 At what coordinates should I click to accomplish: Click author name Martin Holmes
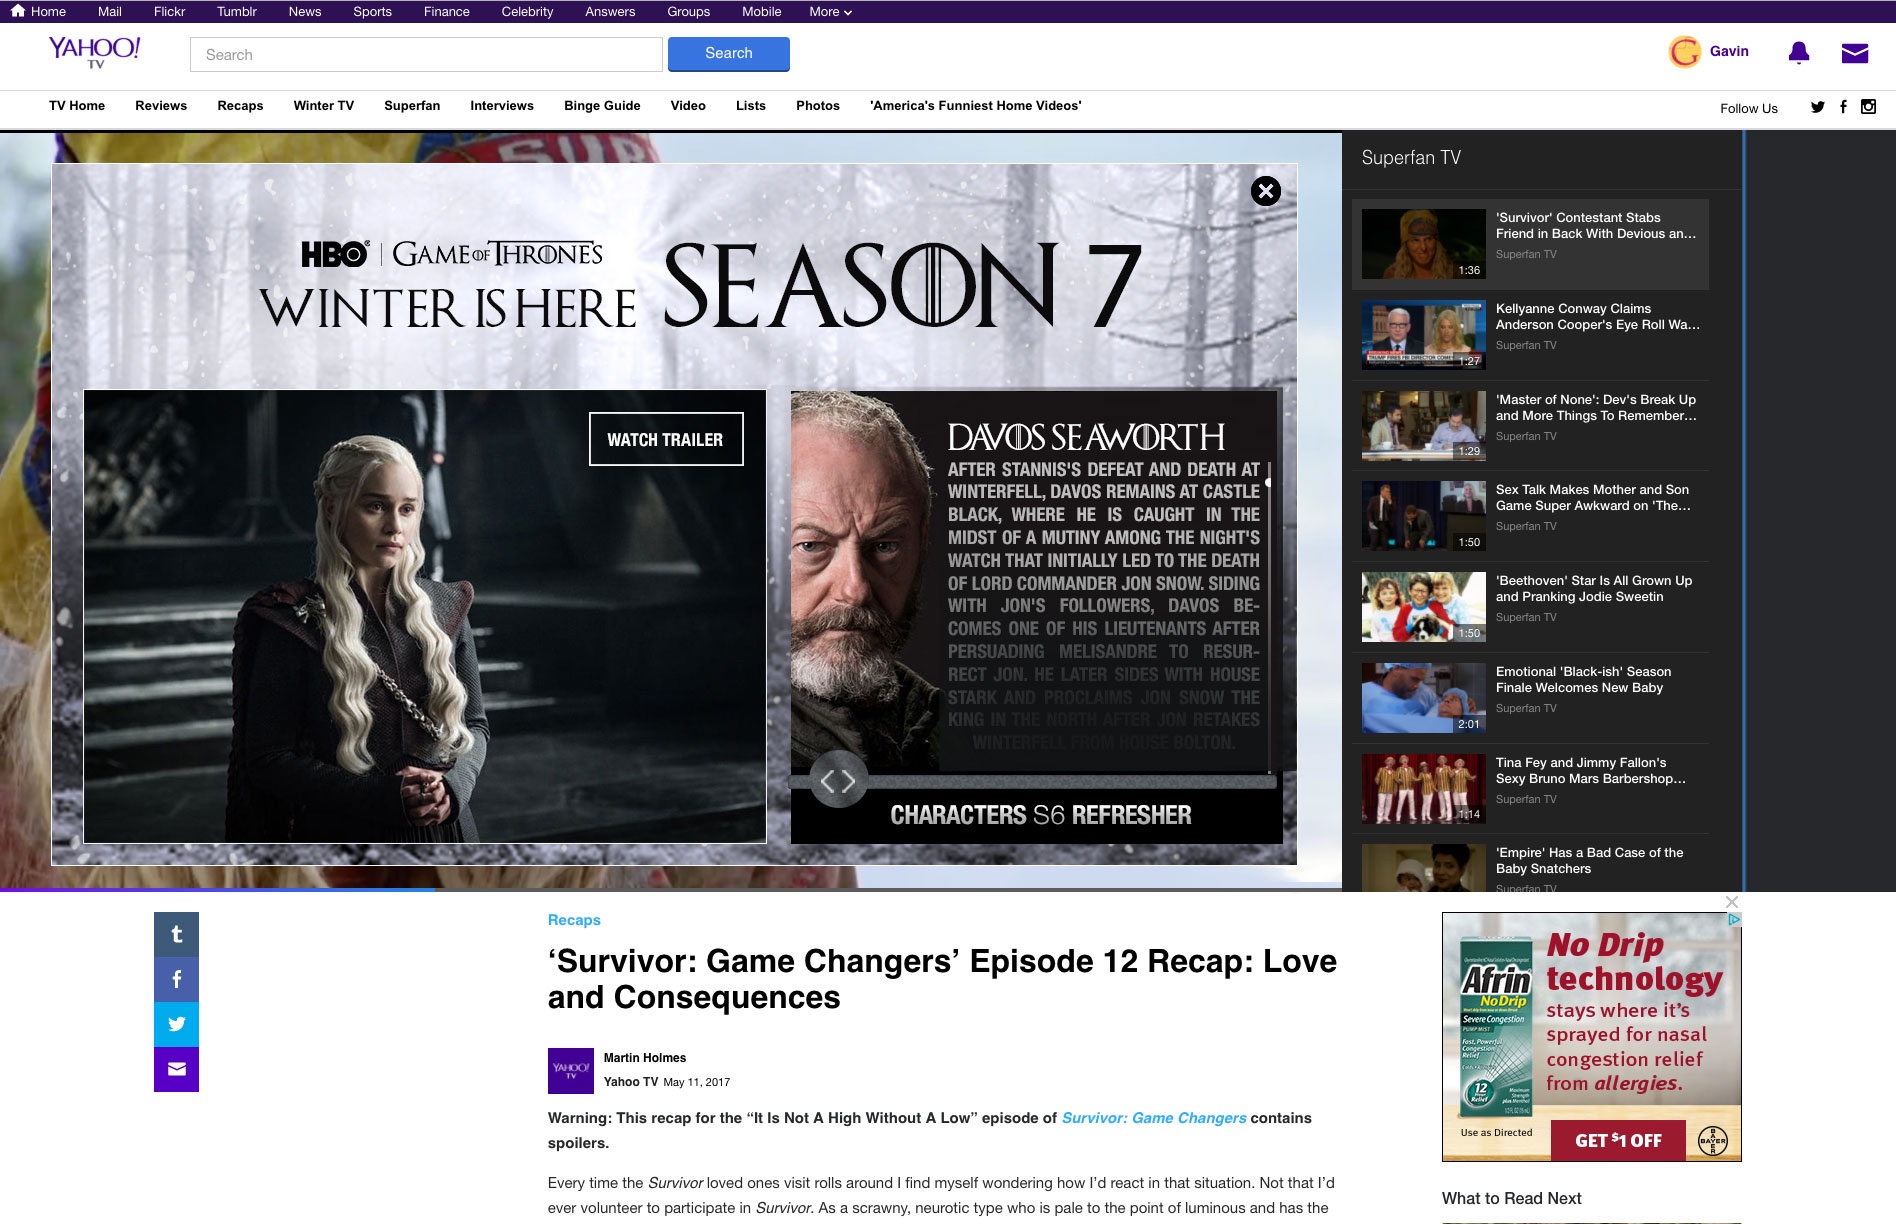pyautogui.click(x=645, y=1058)
